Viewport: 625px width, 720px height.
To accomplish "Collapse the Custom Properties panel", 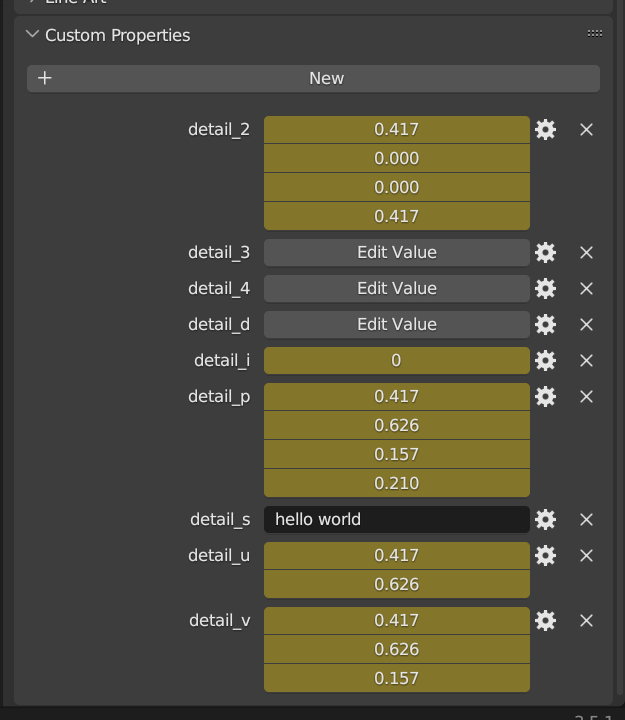I will click(x=32, y=34).
